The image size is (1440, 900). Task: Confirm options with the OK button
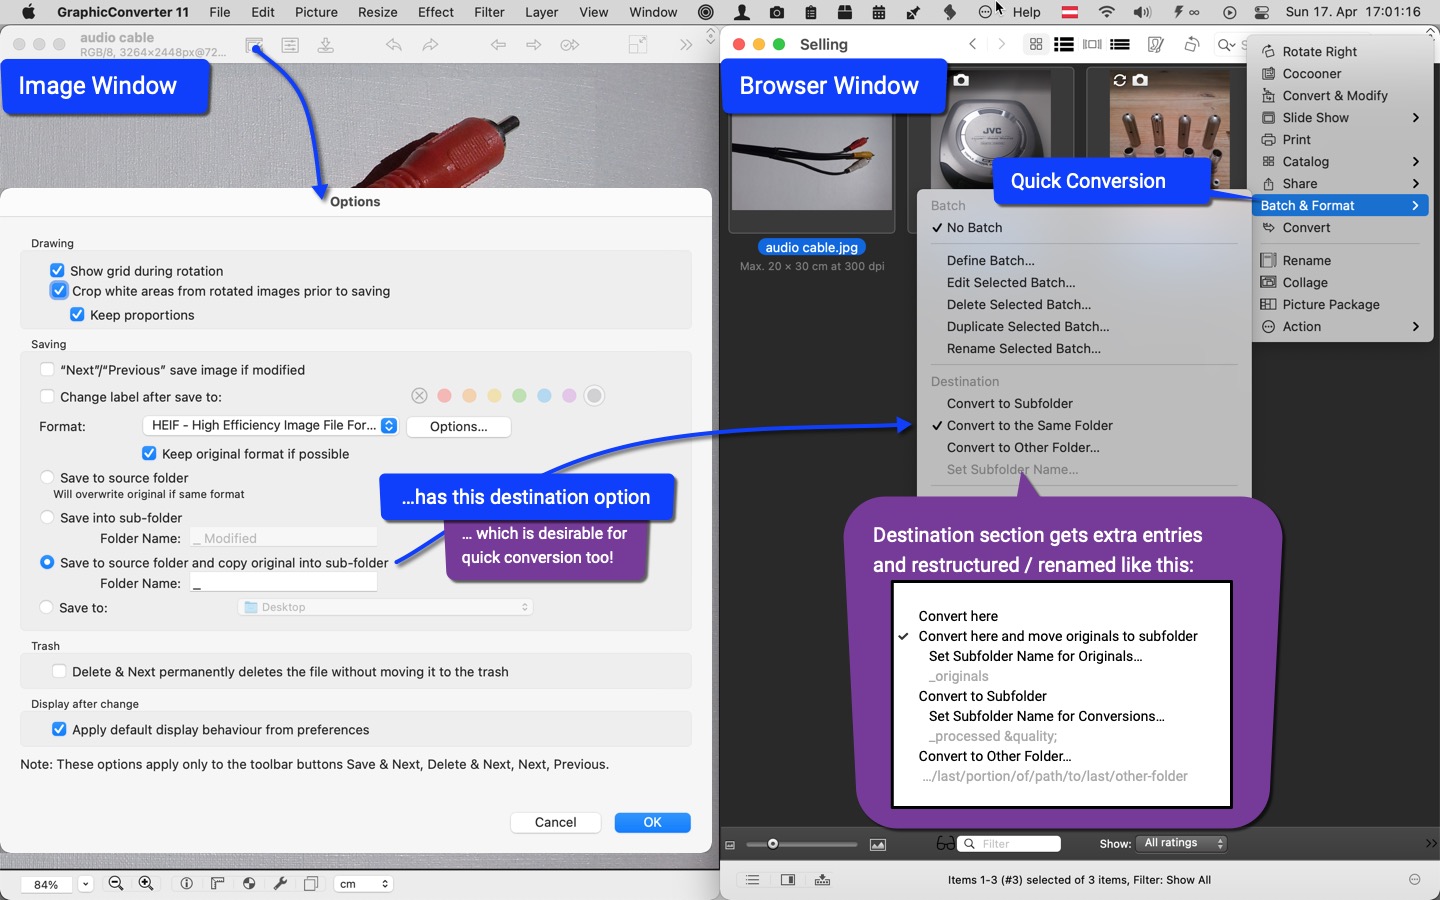652,822
